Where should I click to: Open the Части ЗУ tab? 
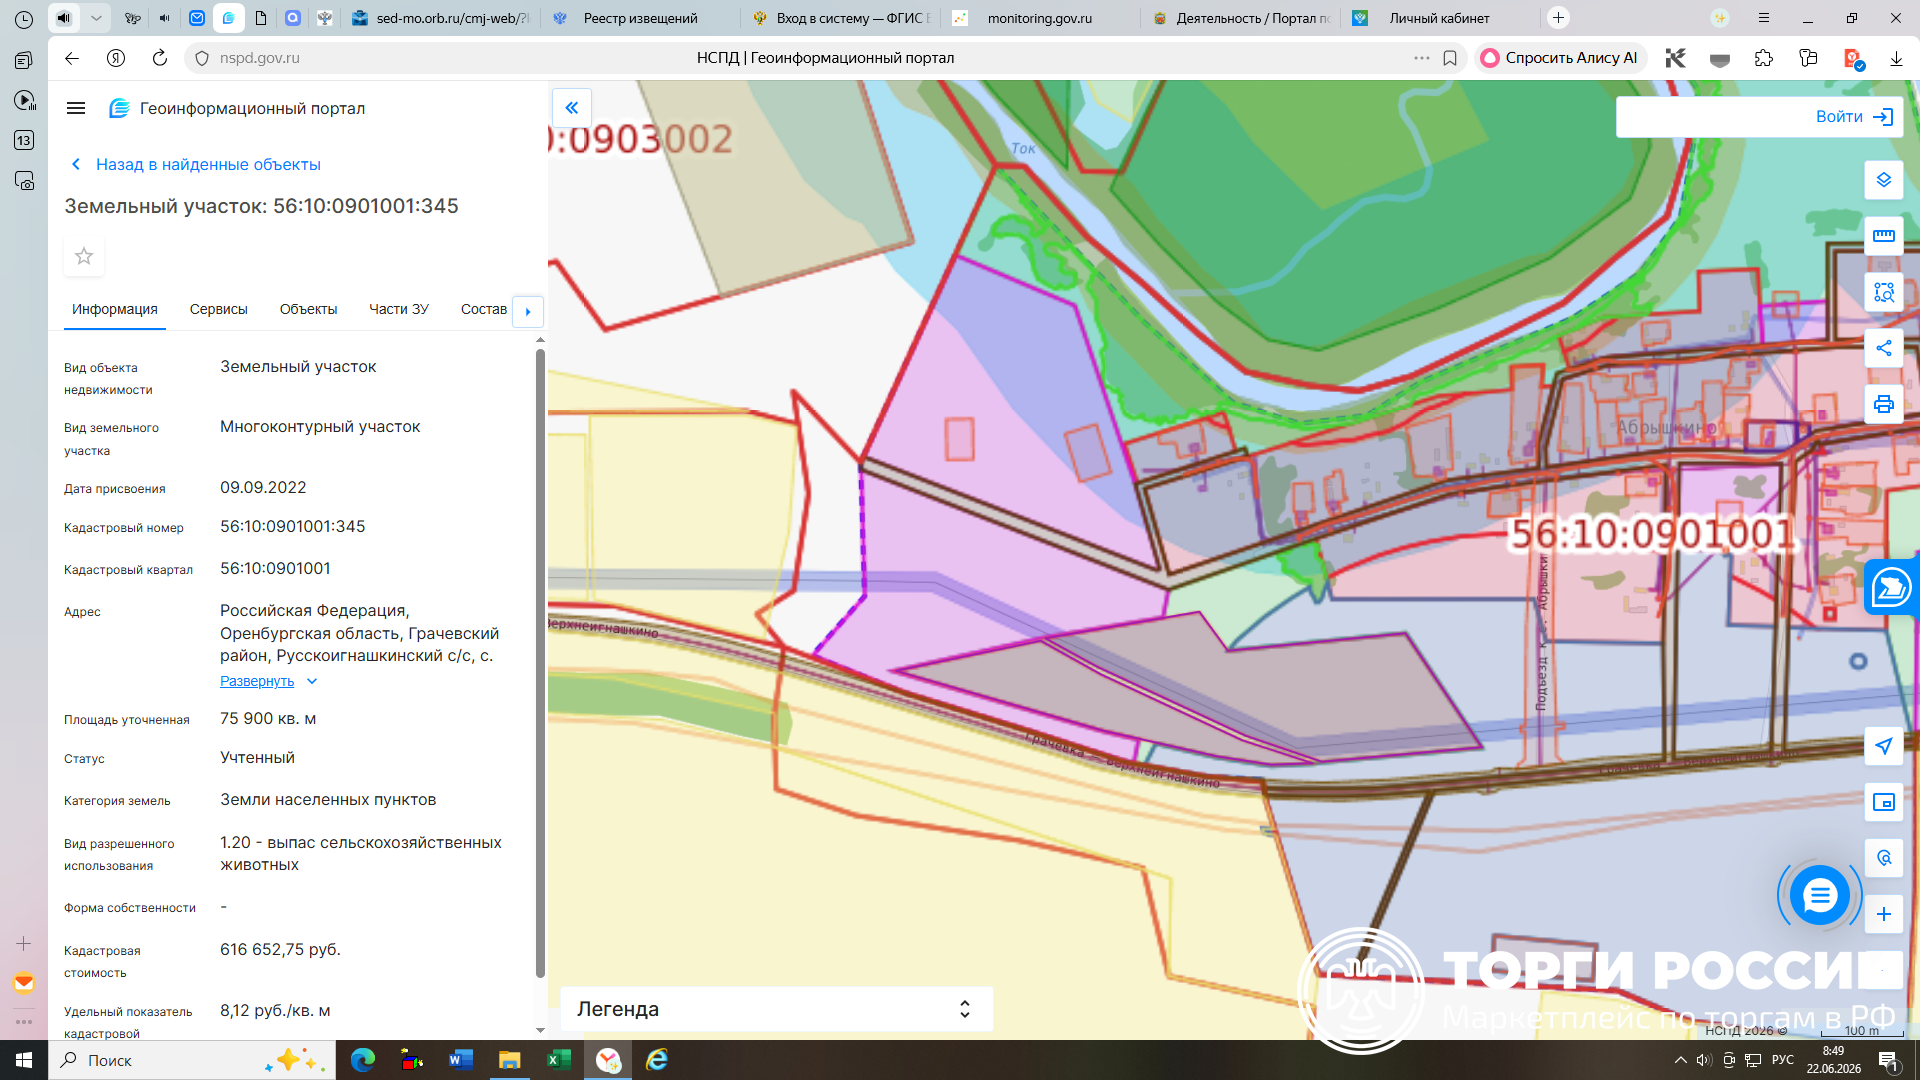(399, 309)
